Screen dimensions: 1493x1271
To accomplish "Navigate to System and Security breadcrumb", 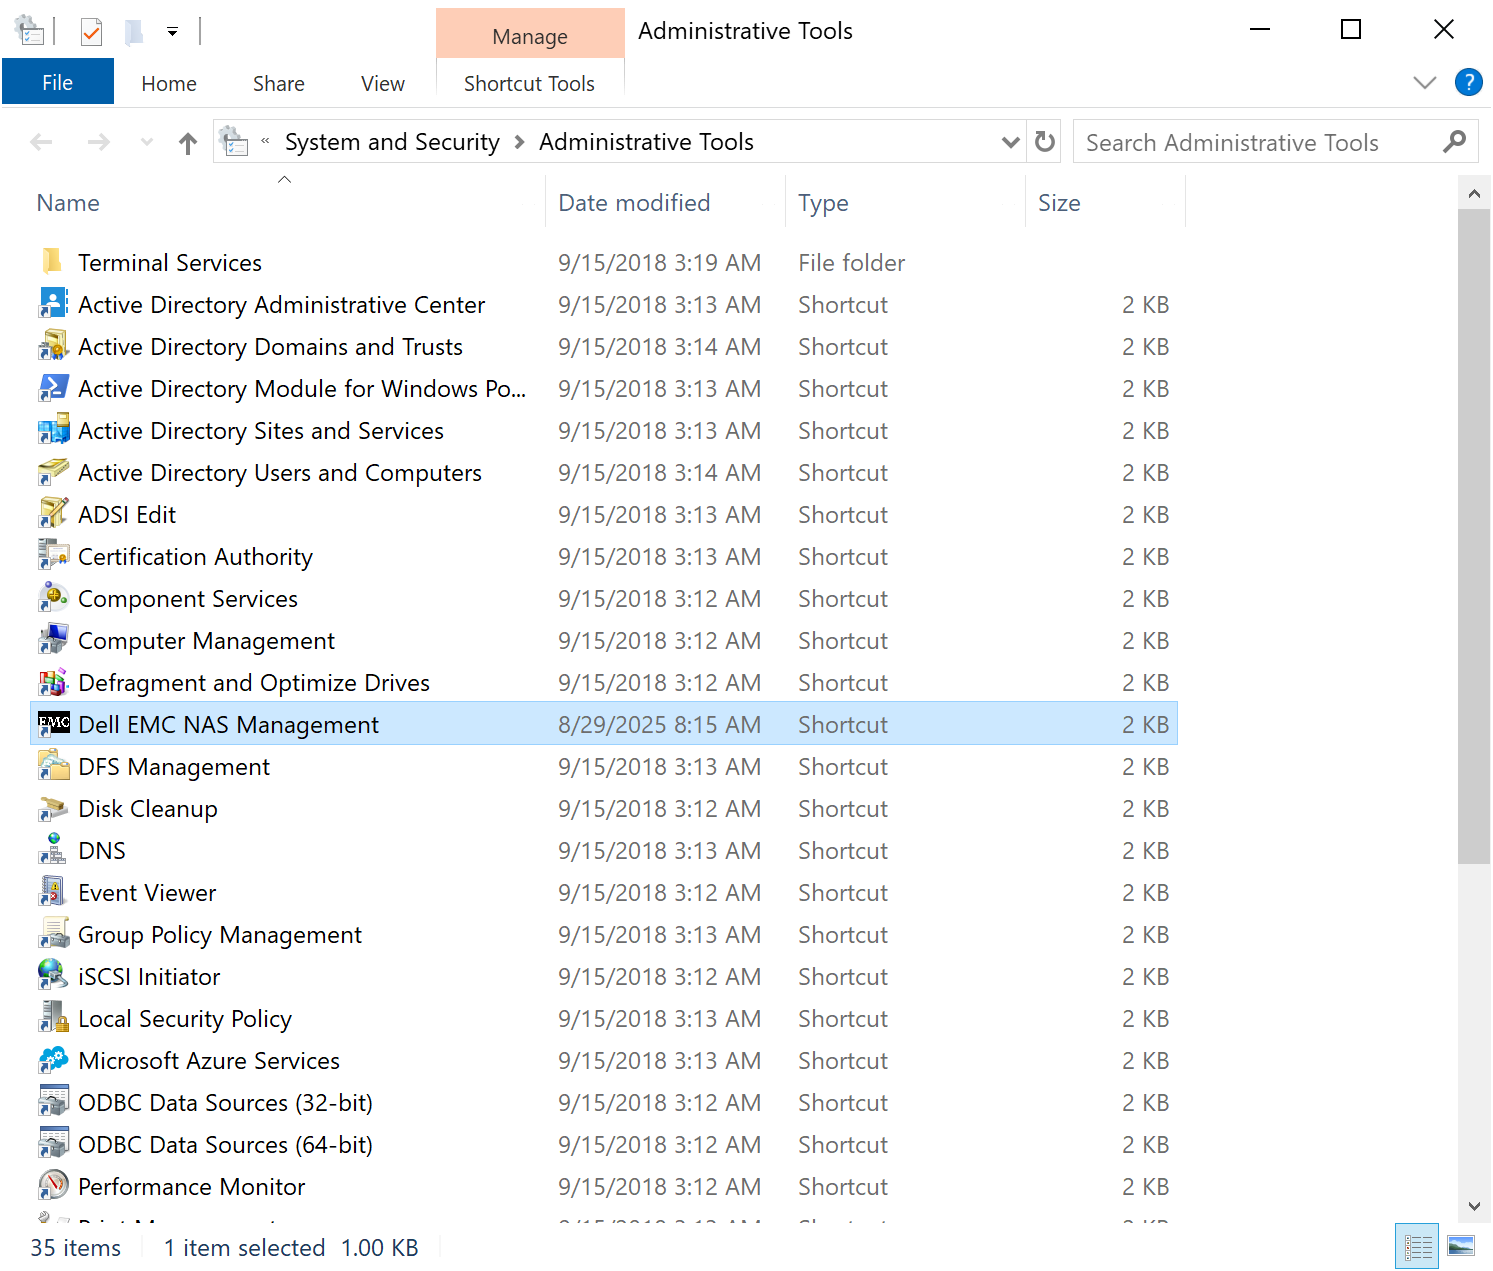I will click(x=391, y=142).
